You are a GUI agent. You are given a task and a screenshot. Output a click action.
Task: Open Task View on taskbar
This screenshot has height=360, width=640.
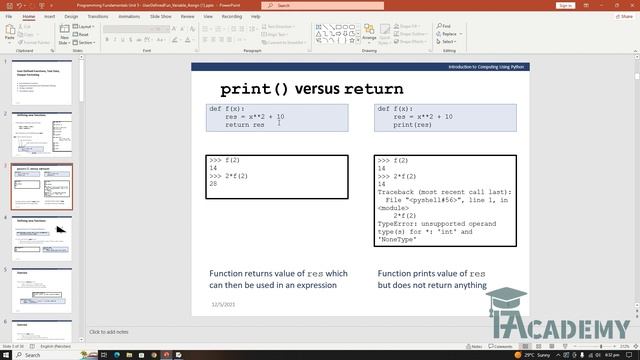coord(104,355)
